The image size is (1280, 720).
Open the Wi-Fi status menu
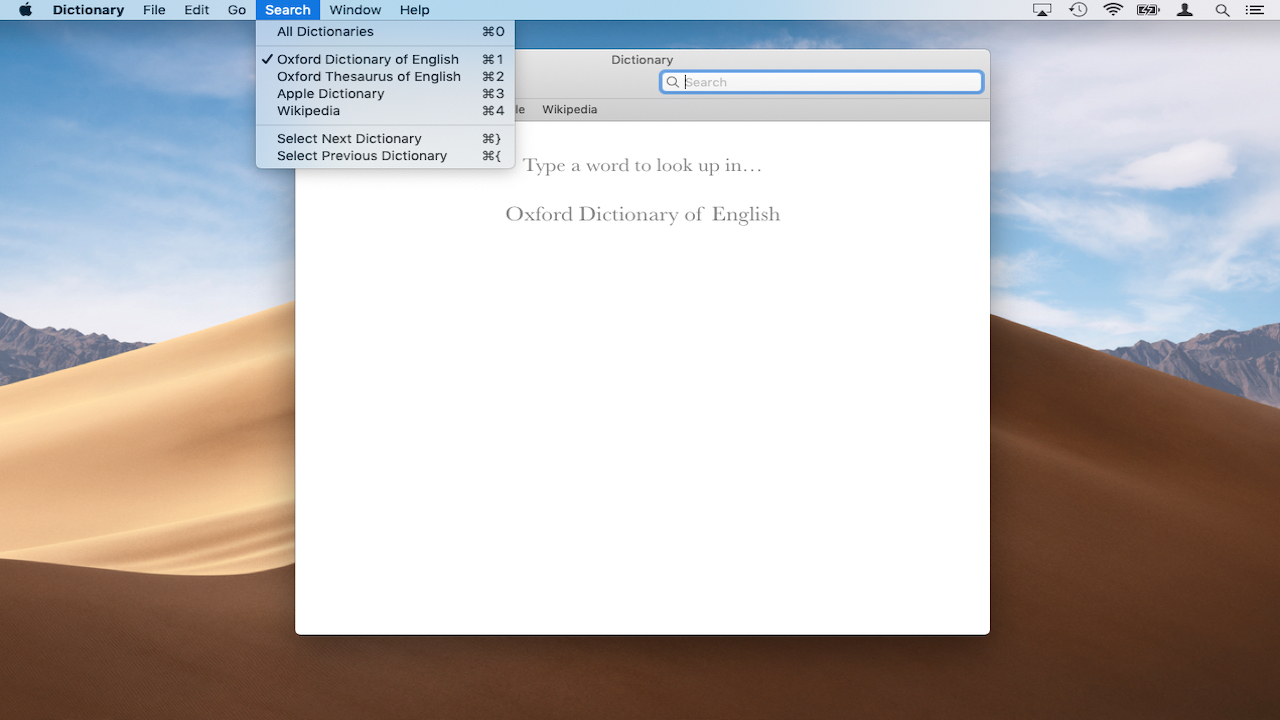click(x=1113, y=10)
